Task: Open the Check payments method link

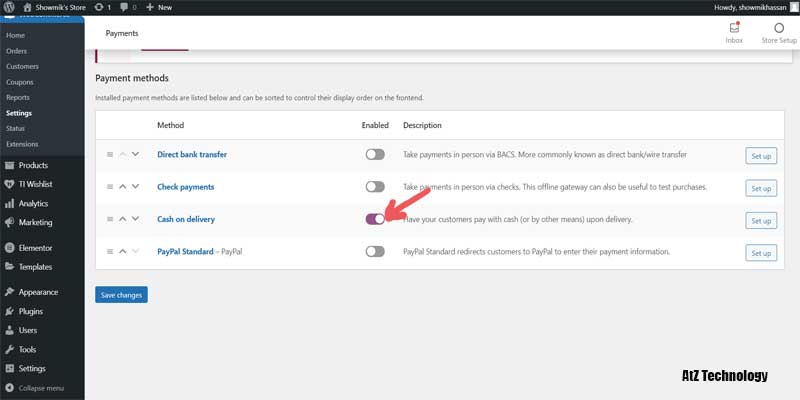Action: click(185, 187)
